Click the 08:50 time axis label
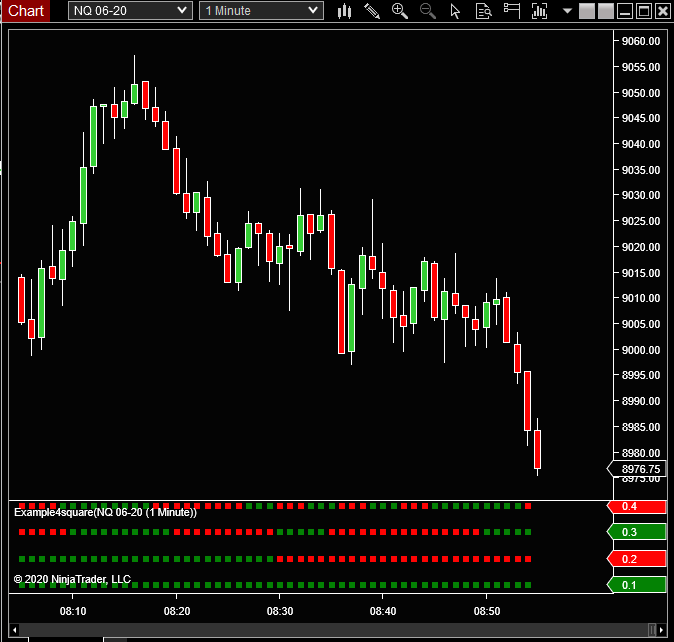 [487, 611]
